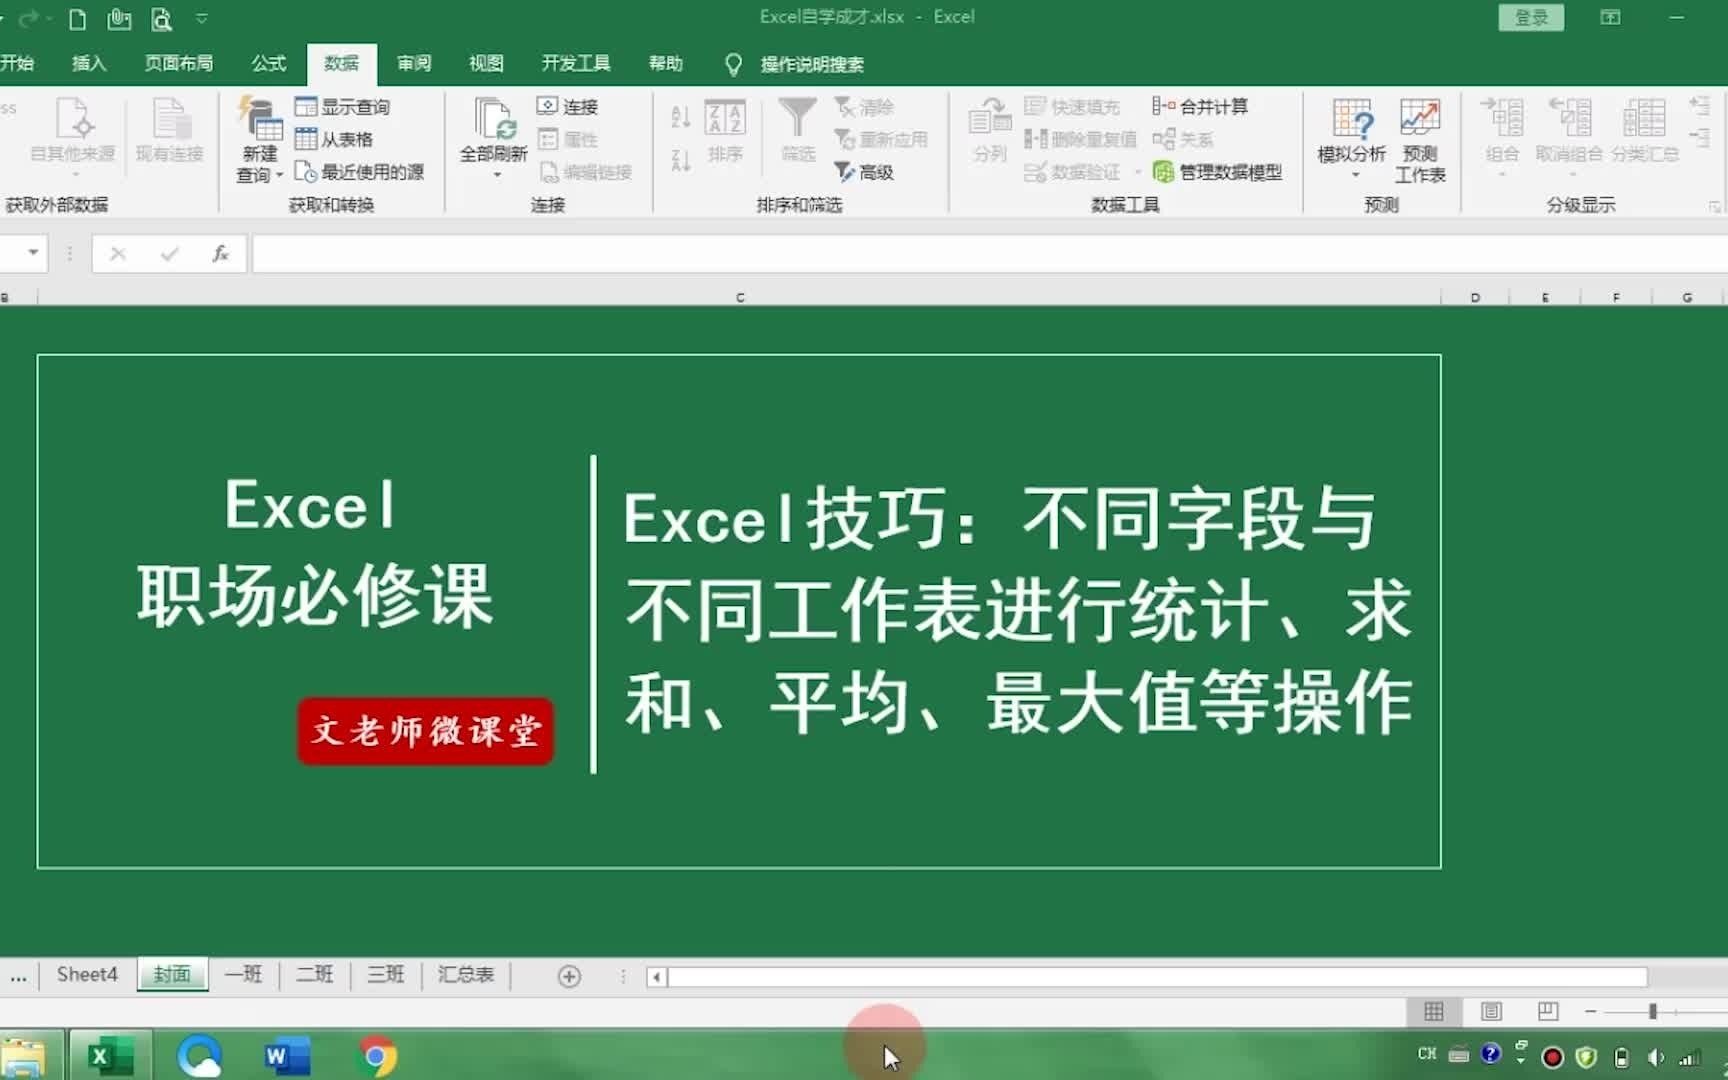Viewport: 1728px width, 1080px height.
Task: Click Show Queries (显示查询) icon
Action: 306,106
